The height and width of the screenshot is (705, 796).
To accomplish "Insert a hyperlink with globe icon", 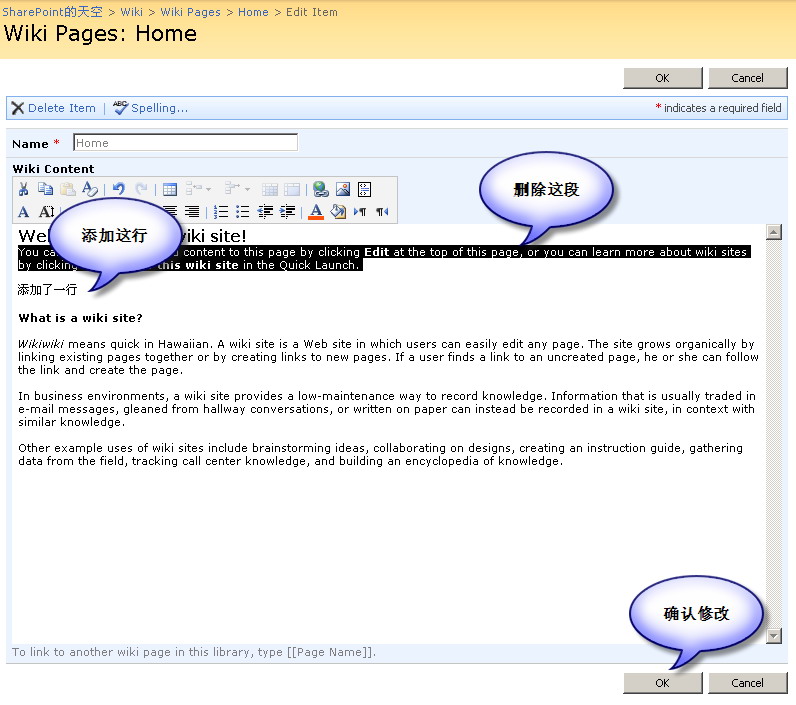I will tap(321, 189).
